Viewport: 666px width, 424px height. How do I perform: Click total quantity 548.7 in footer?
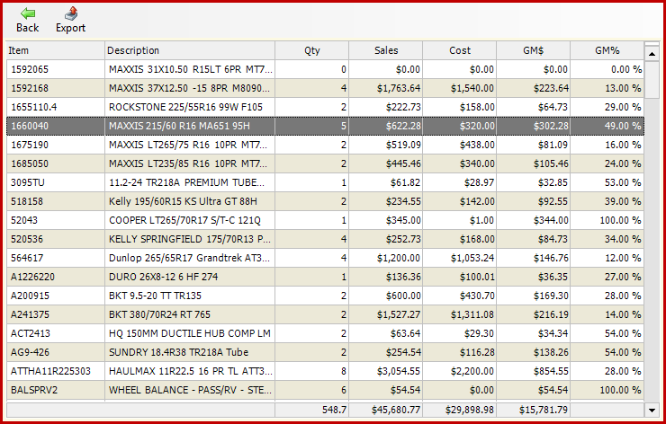click(334, 410)
